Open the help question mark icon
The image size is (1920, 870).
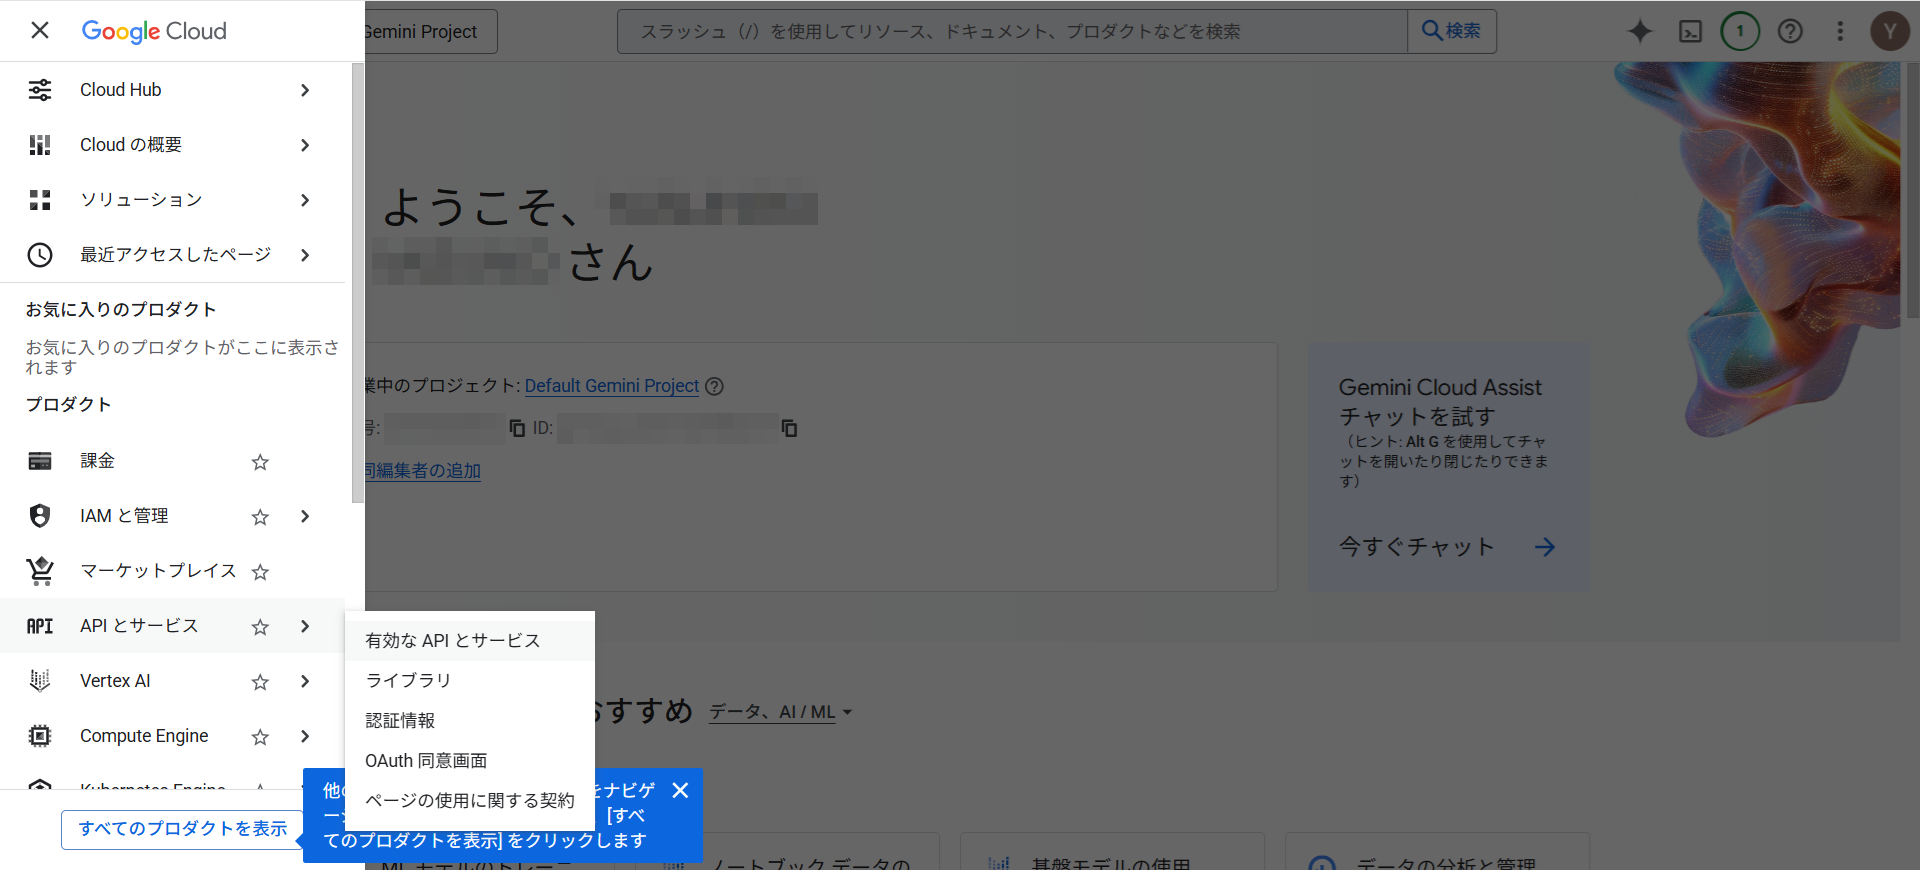point(1790,32)
